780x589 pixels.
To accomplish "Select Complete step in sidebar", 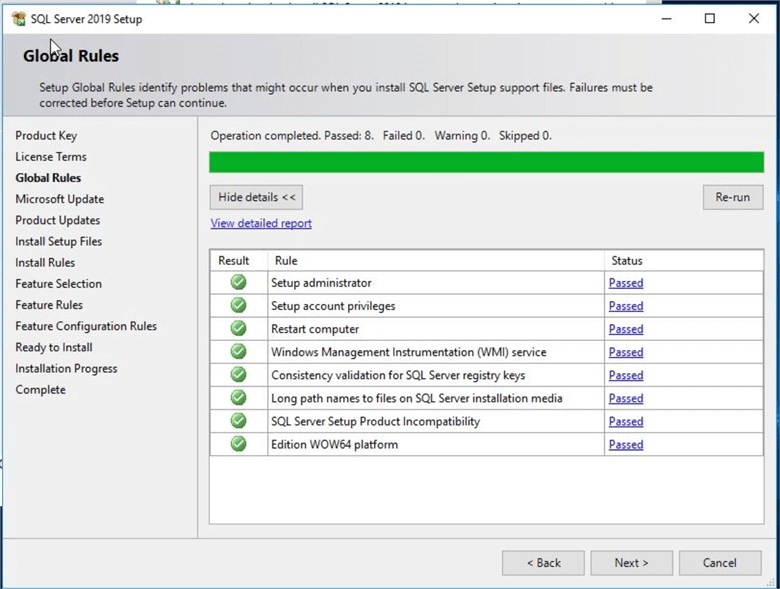I will [40, 390].
